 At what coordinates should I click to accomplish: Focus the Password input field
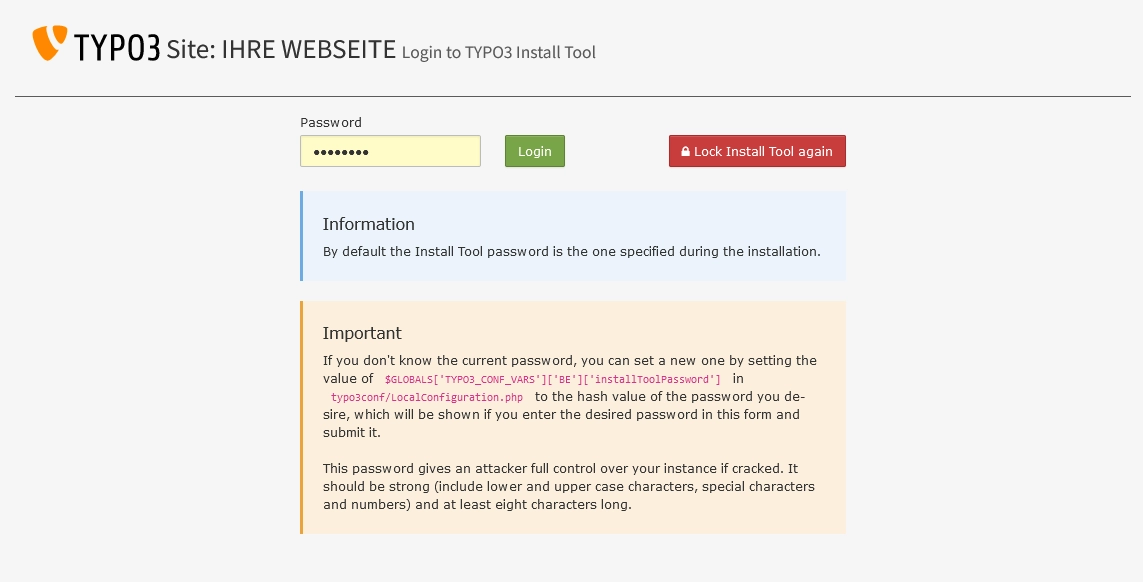coord(390,151)
